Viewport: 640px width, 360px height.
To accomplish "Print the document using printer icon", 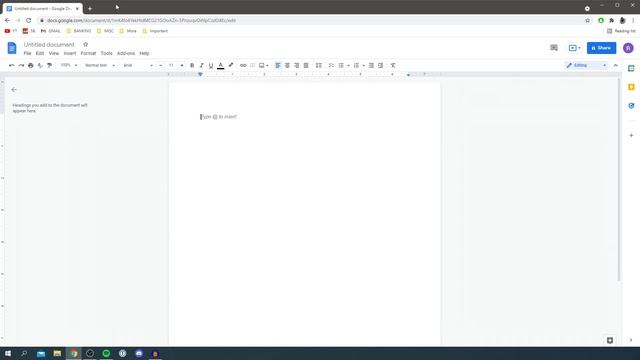I will point(31,65).
